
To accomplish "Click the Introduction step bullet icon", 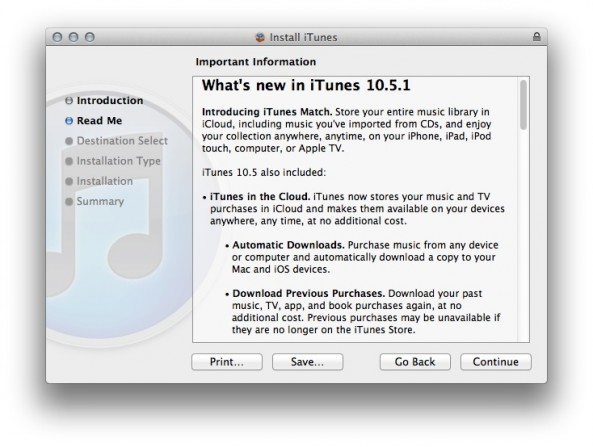I will pyautogui.click(x=69, y=101).
